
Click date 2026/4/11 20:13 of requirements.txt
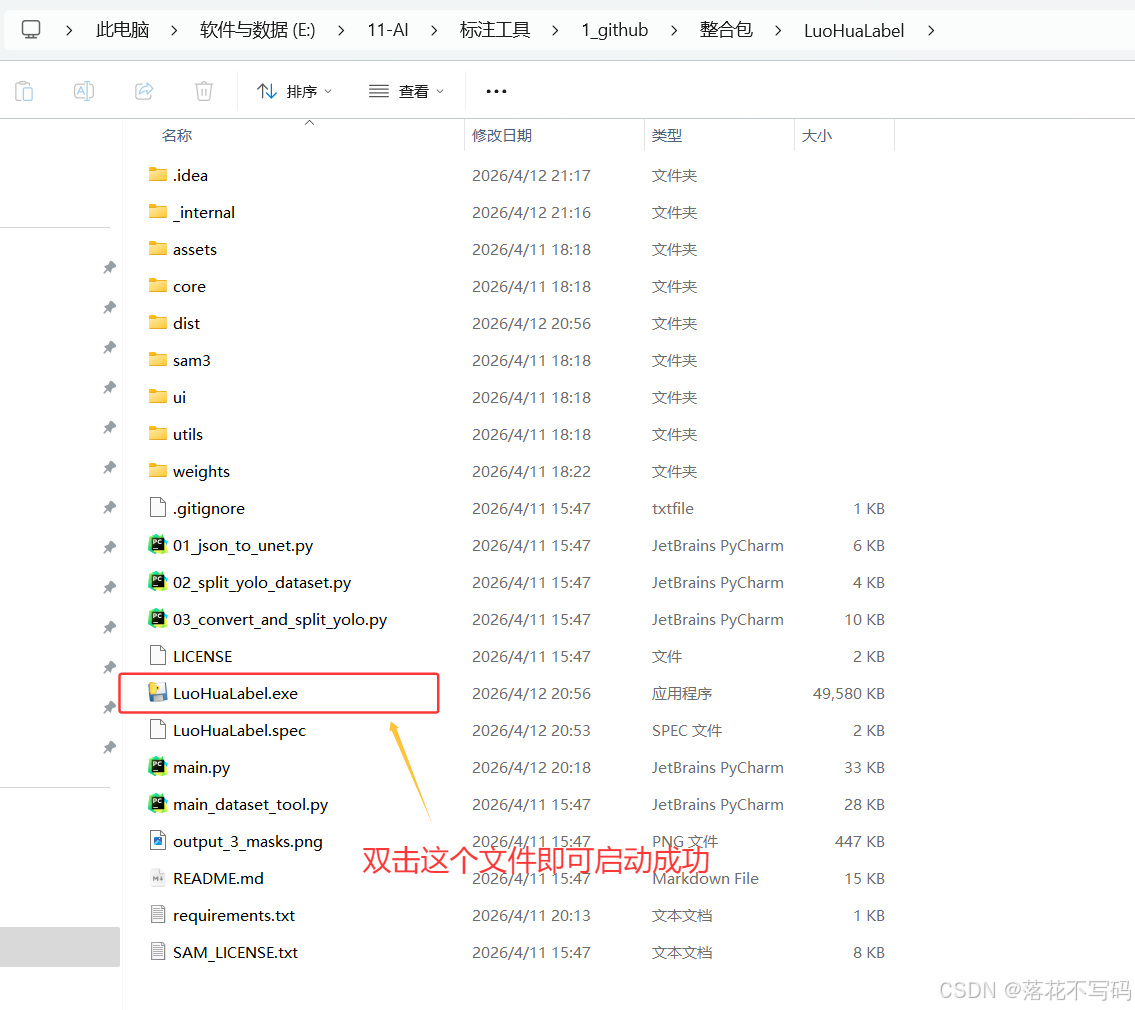coord(531,915)
